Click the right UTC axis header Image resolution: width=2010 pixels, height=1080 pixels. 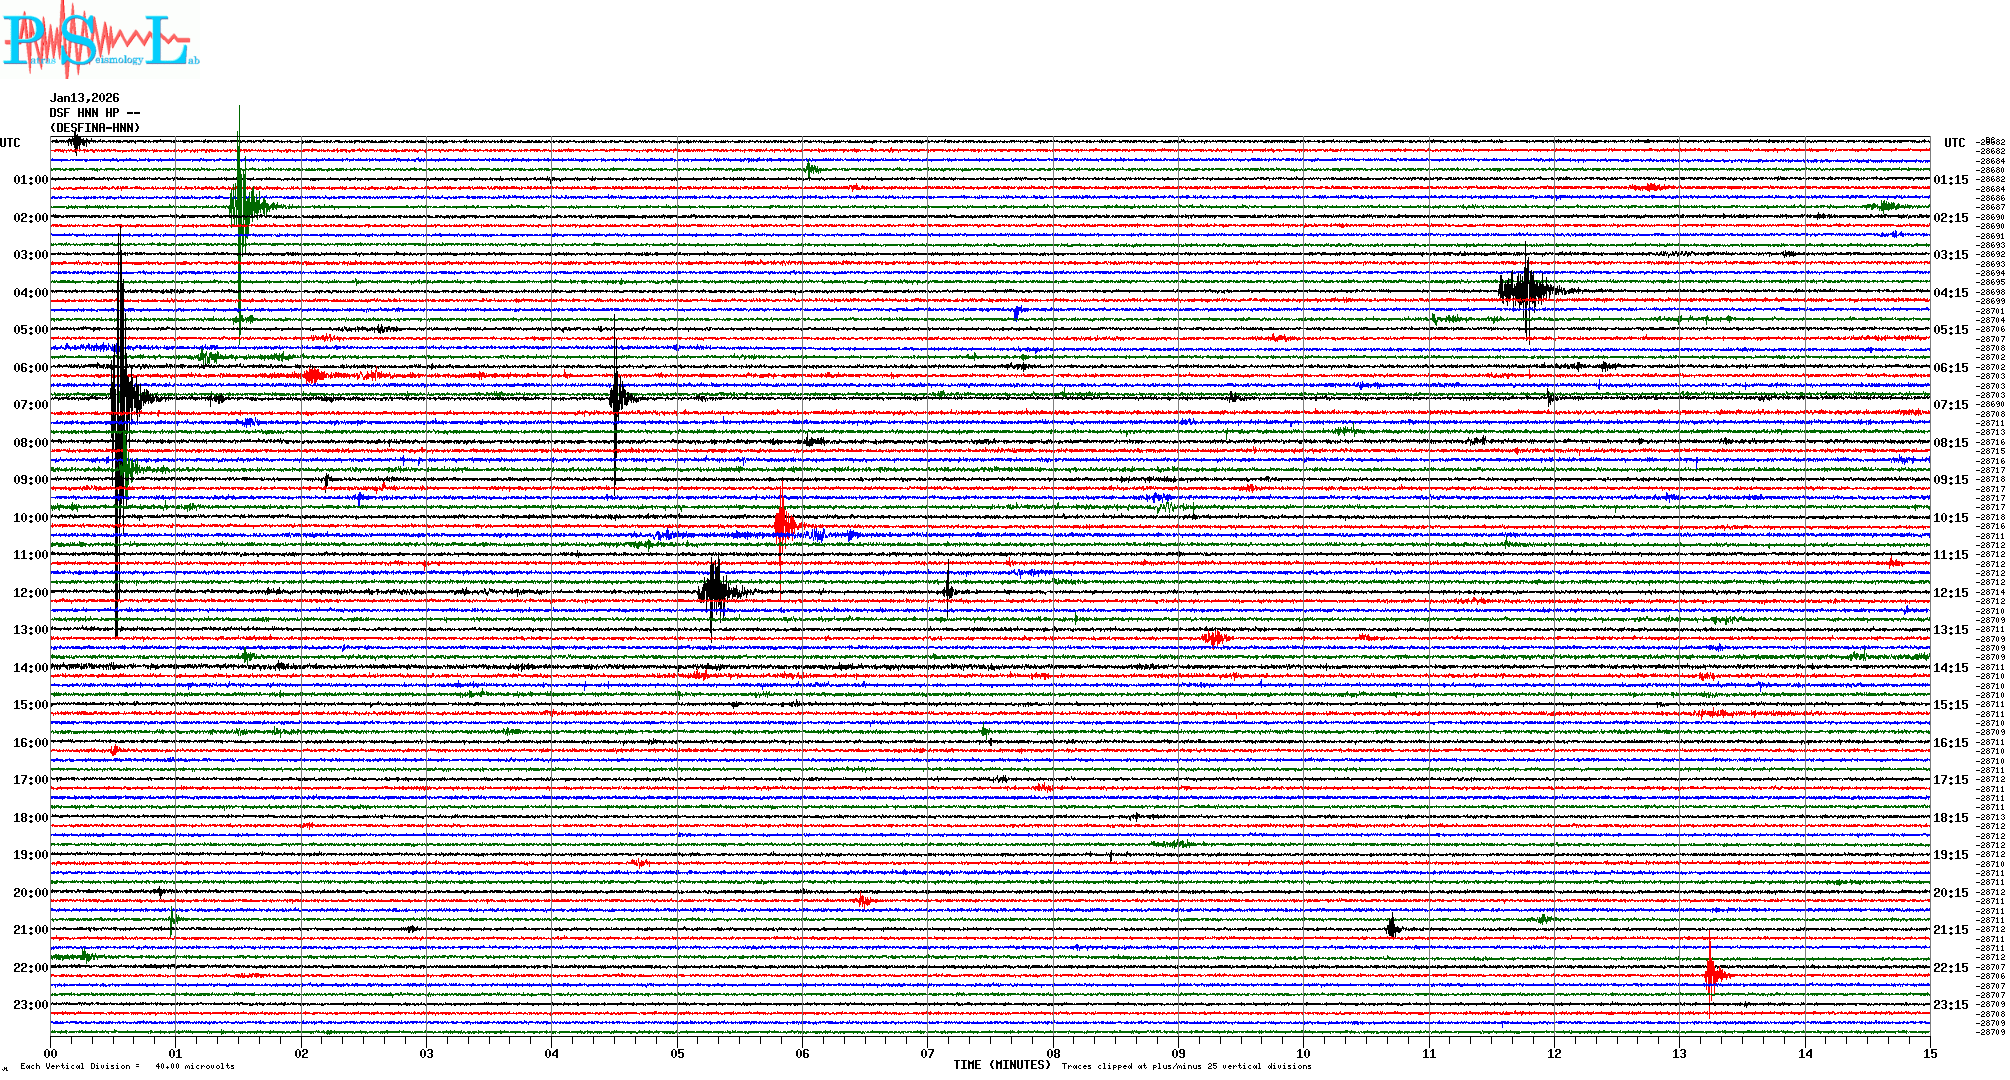[x=1954, y=143]
